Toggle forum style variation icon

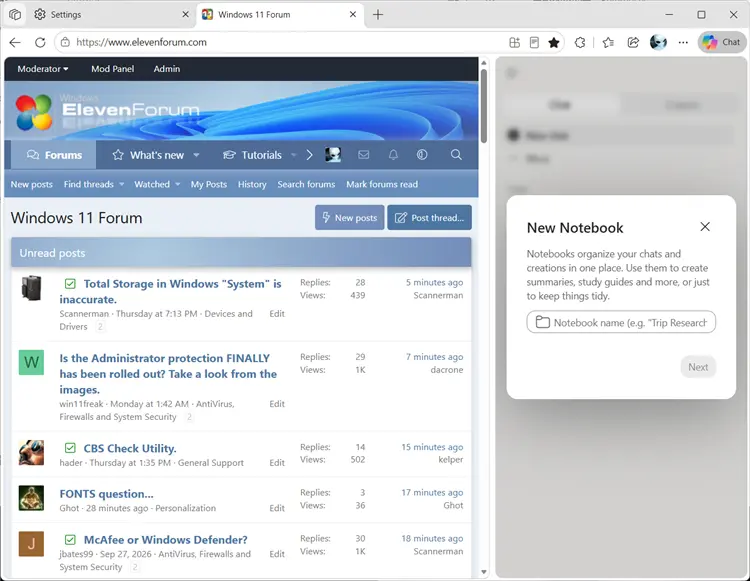[x=422, y=154]
